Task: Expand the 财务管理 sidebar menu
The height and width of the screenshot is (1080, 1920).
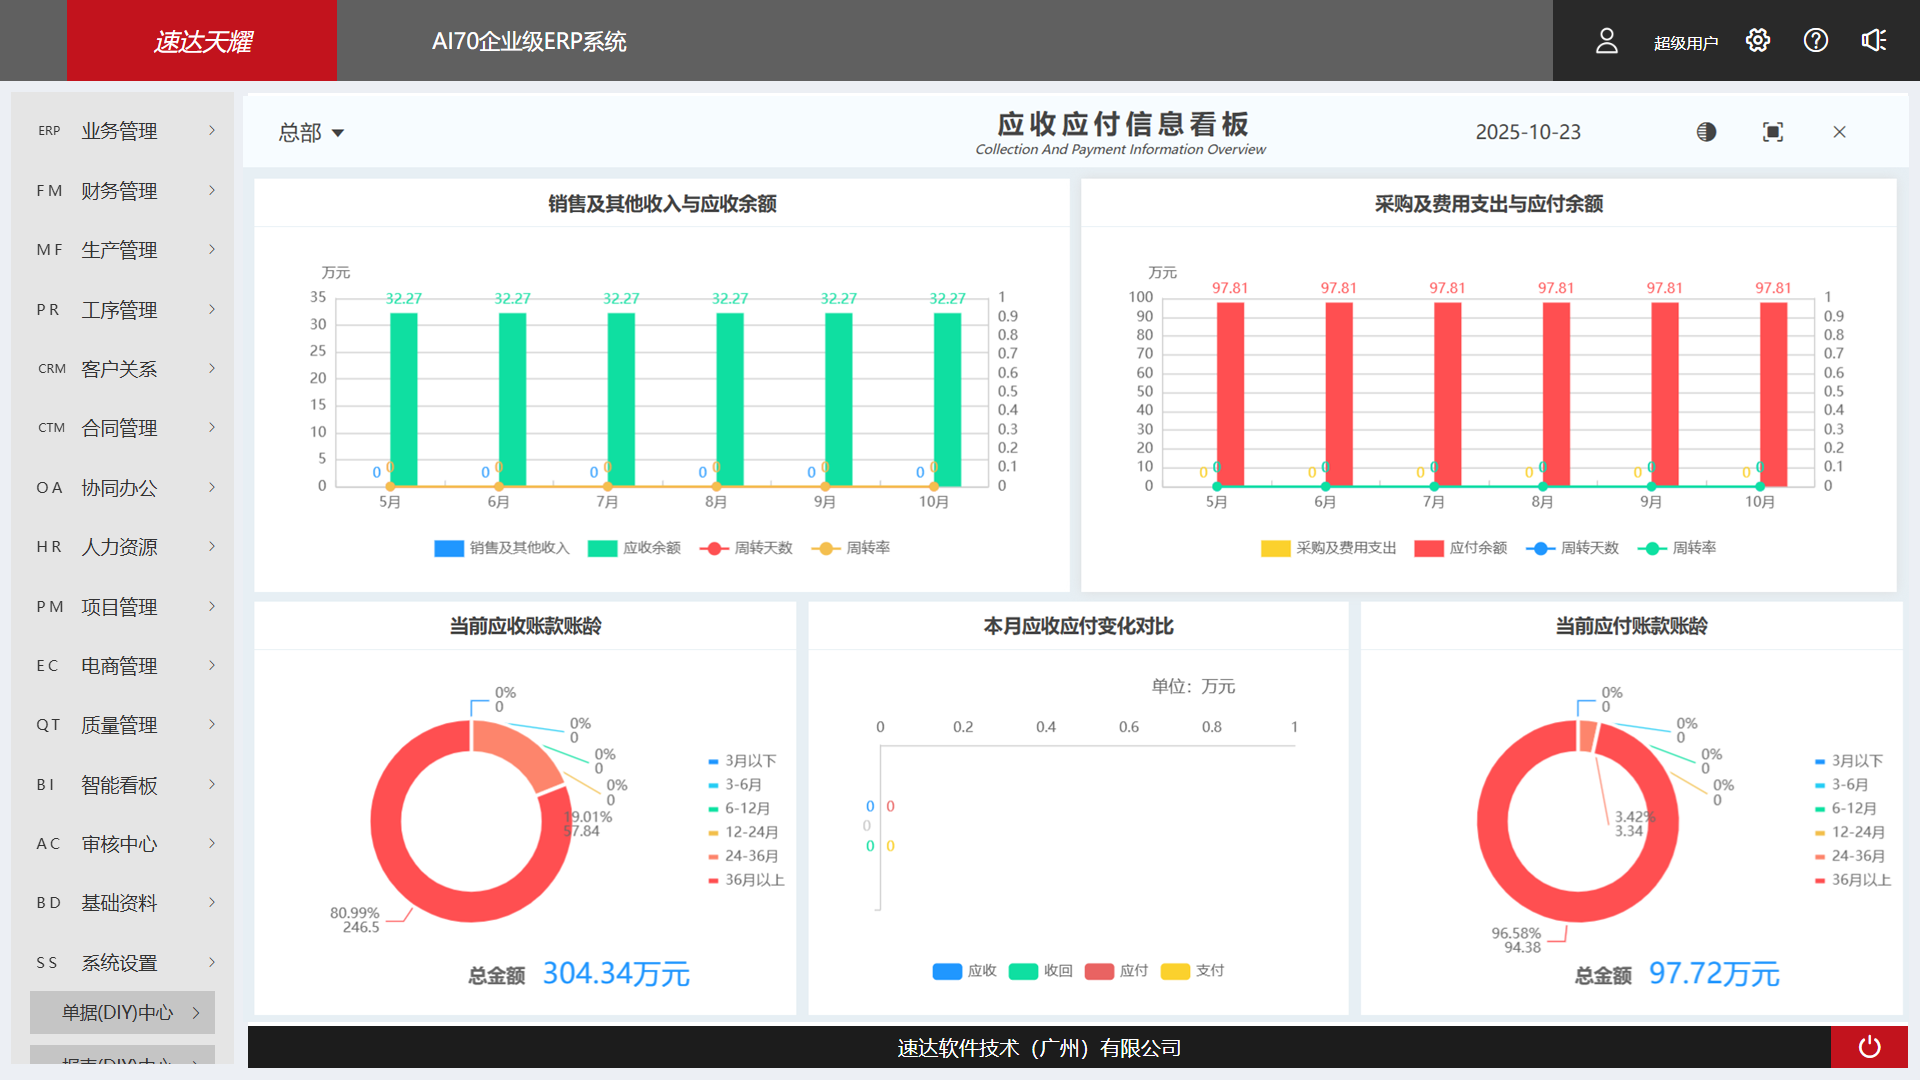Action: (x=118, y=190)
